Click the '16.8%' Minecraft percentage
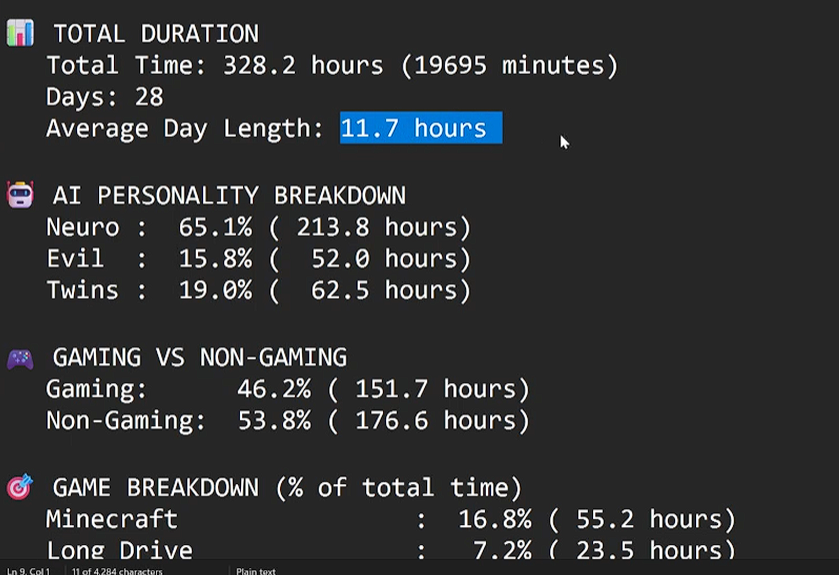The width and height of the screenshot is (839, 575). tap(495, 519)
